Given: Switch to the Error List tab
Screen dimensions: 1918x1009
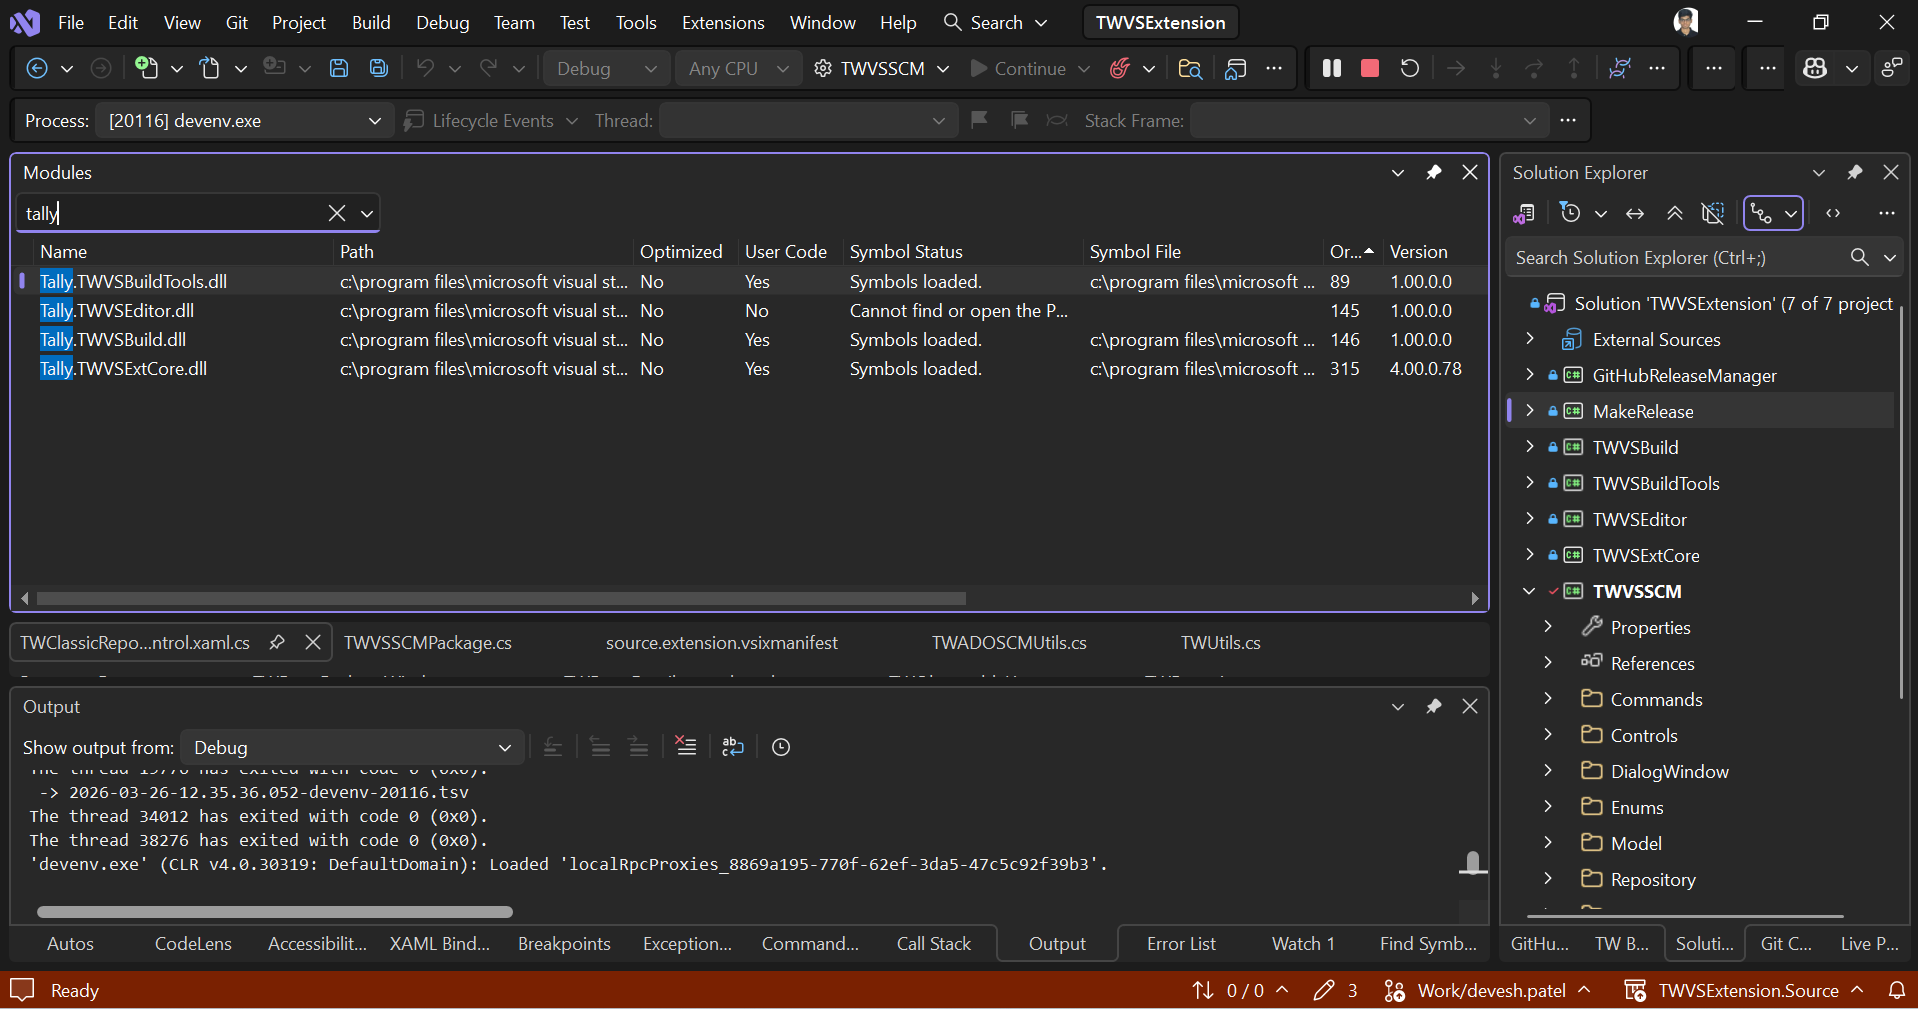Looking at the screenshot, I should (x=1181, y=943).
